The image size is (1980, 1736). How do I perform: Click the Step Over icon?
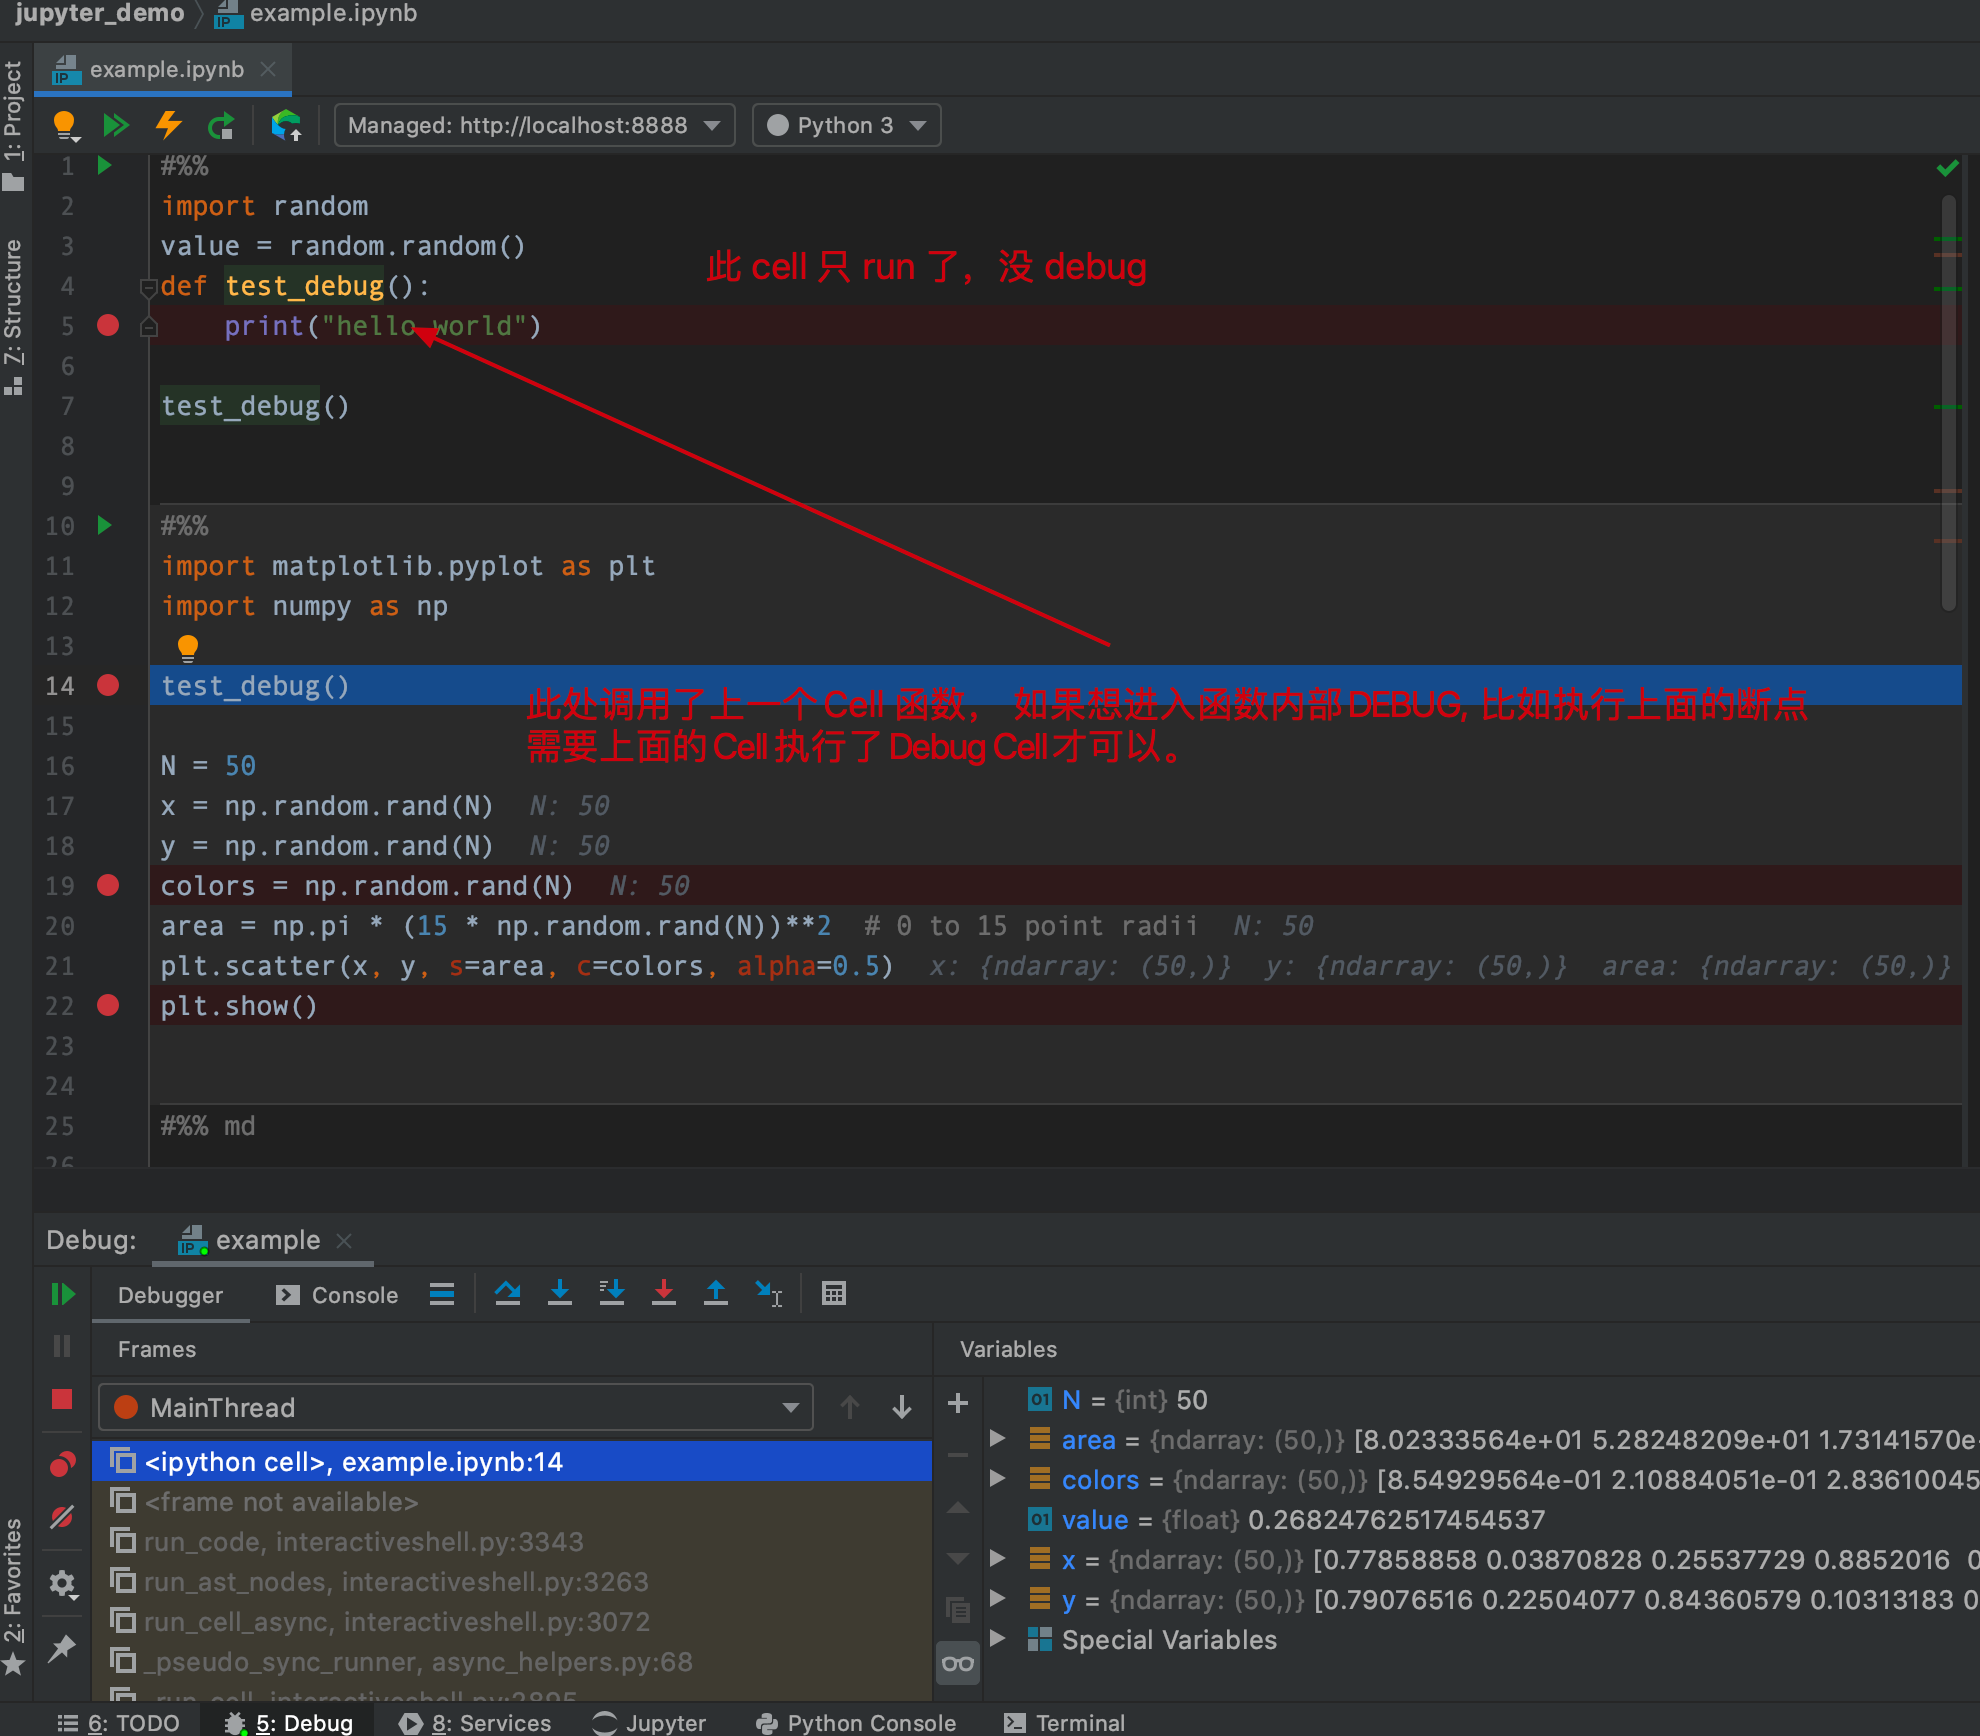click(508, 1294)
